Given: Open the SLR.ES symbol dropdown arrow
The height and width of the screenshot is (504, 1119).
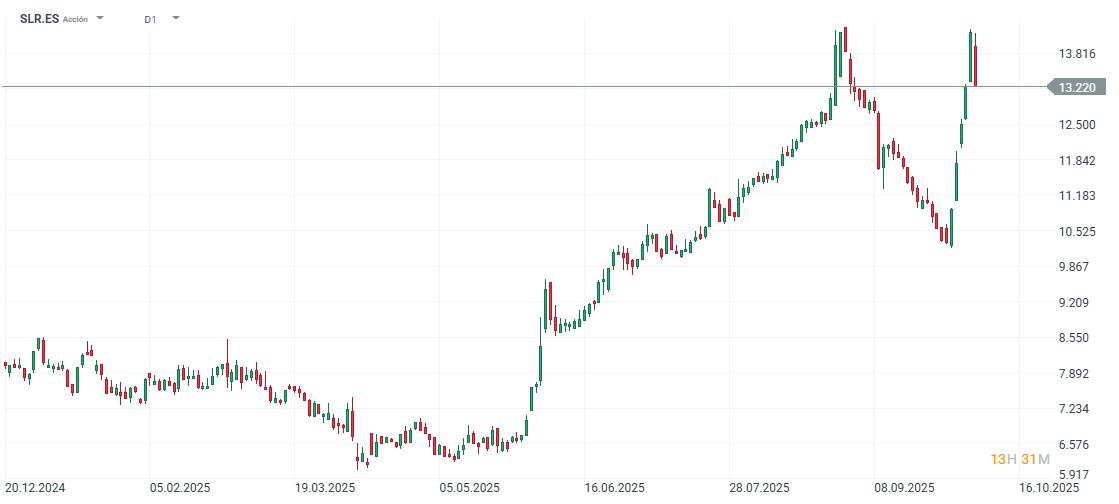Looking at the screenshot, I should pos(100,18).
